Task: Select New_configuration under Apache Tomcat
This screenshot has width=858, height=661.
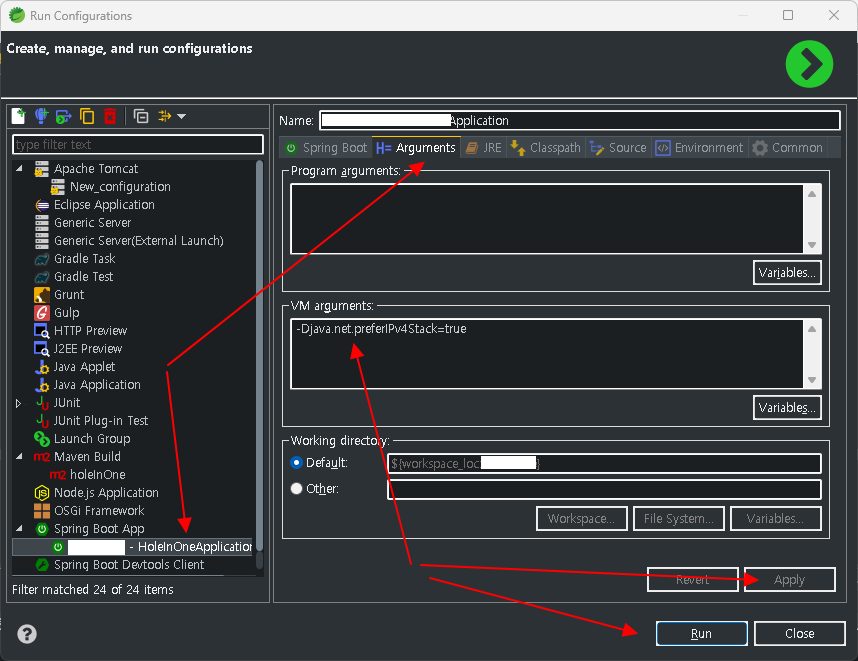Action: click(x=120, y=187)
